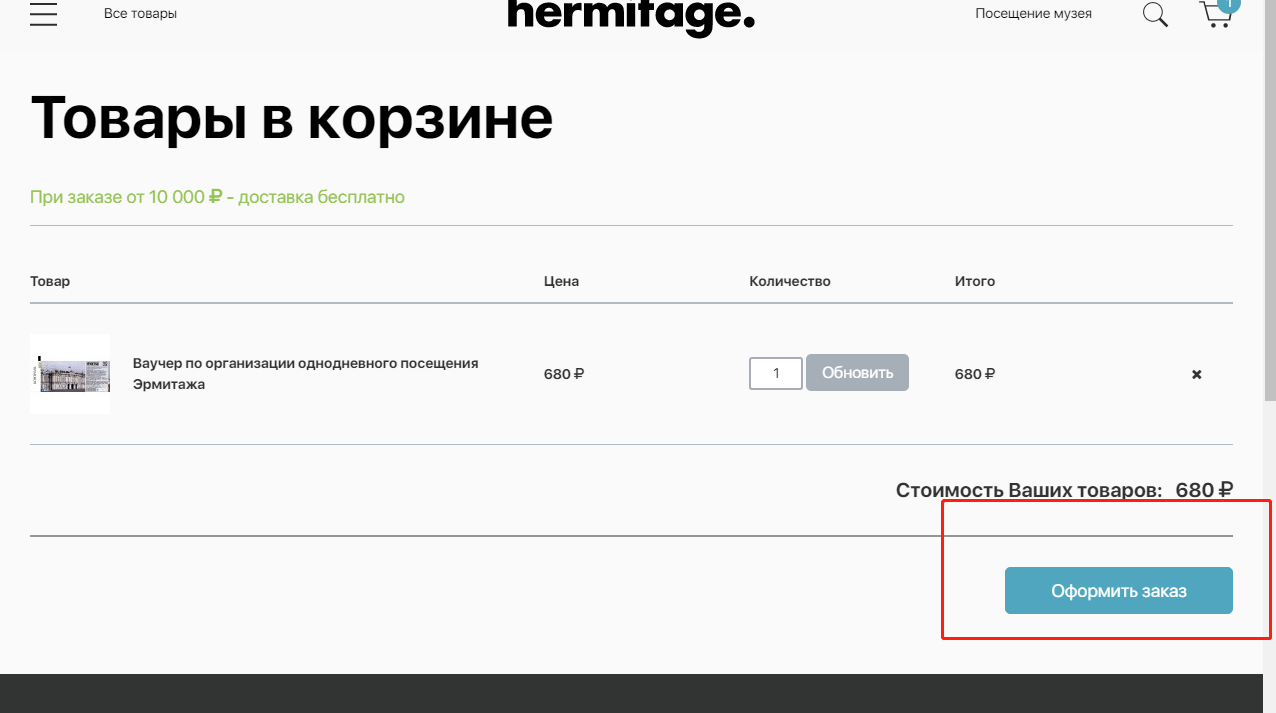Open the search magnifier icon
Image resolution: width=1276 pixels, height=713 pixels.
click(x=1155, y=14)
